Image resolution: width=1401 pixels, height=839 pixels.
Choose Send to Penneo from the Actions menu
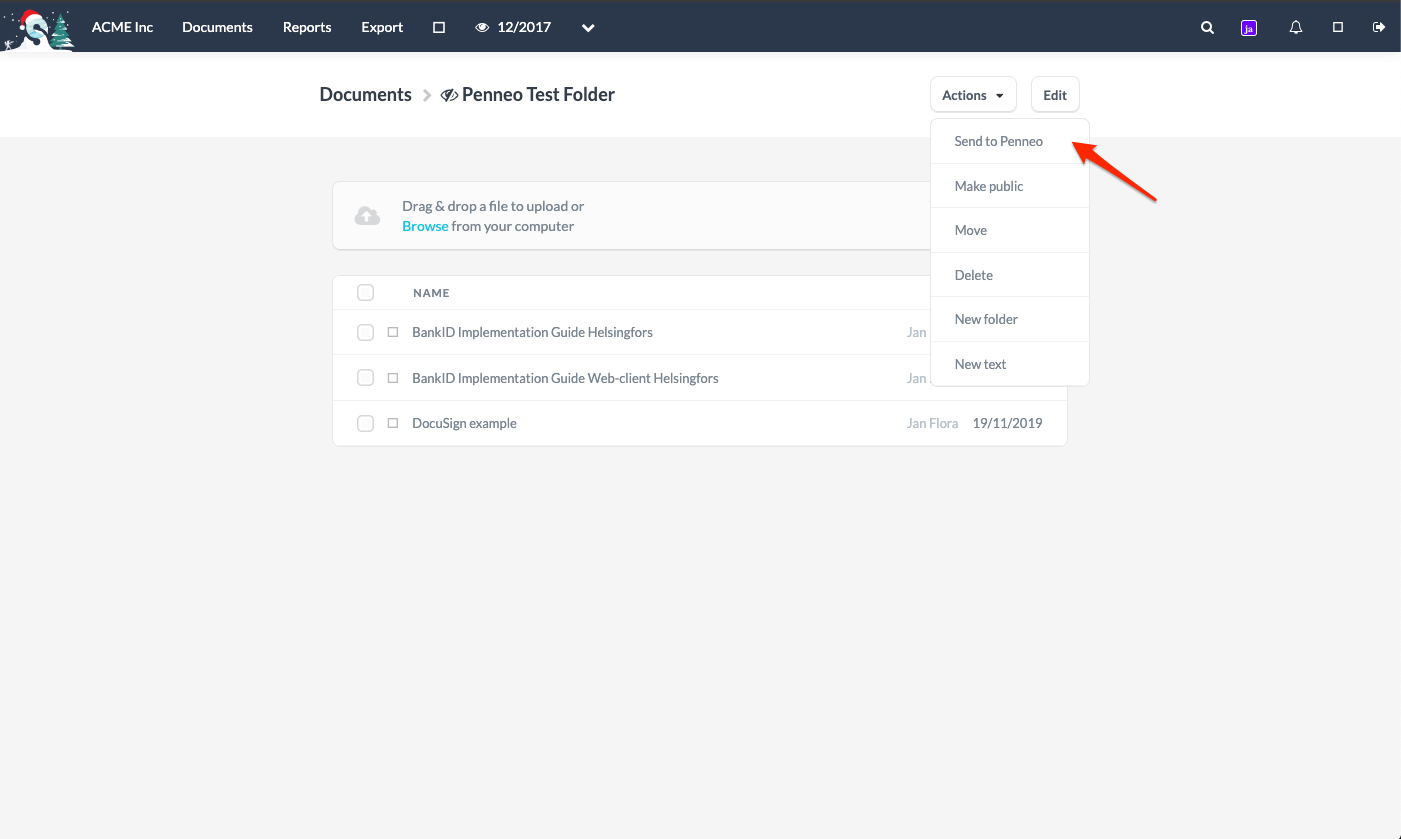click(x=1010, y=141)
